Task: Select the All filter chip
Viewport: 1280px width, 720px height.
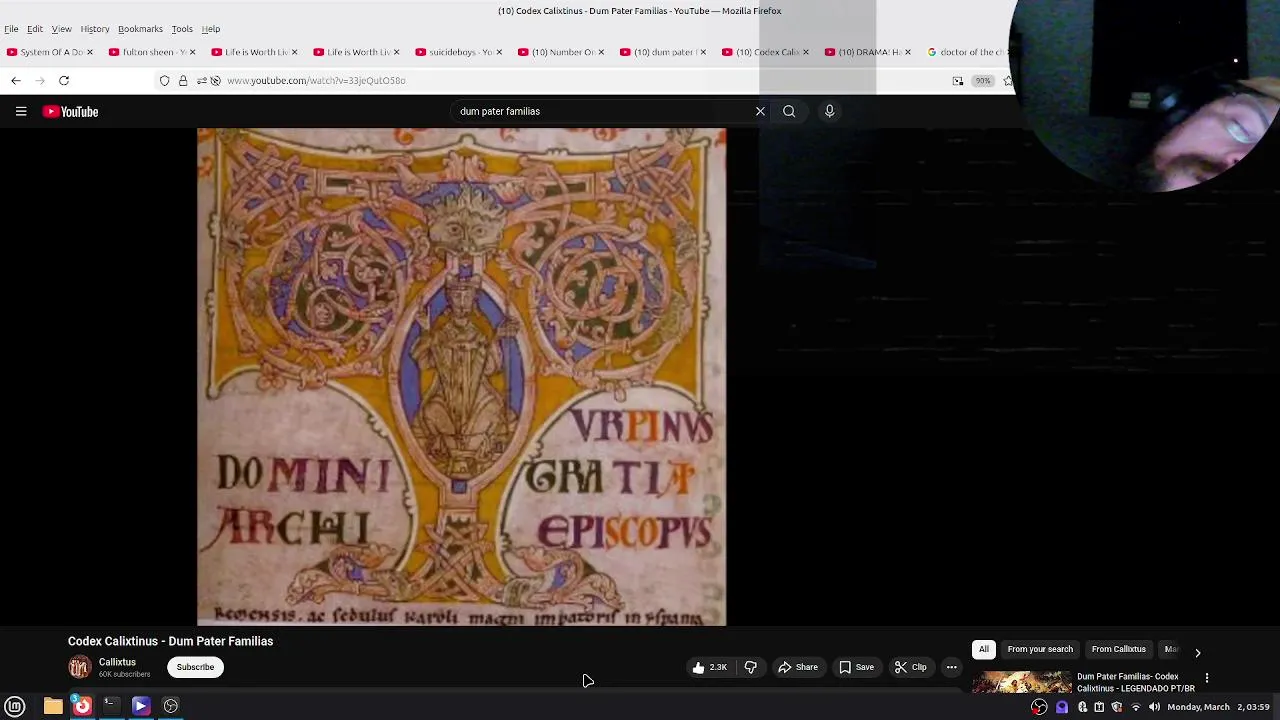Action: pos(984,649)
